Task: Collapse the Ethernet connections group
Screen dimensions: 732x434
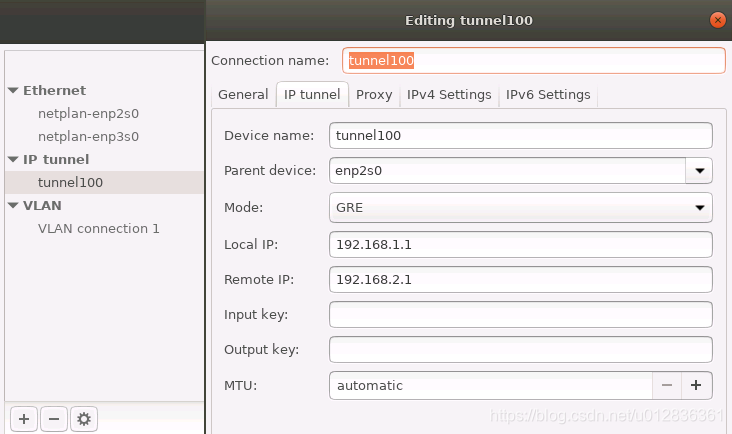Action: 13,90
